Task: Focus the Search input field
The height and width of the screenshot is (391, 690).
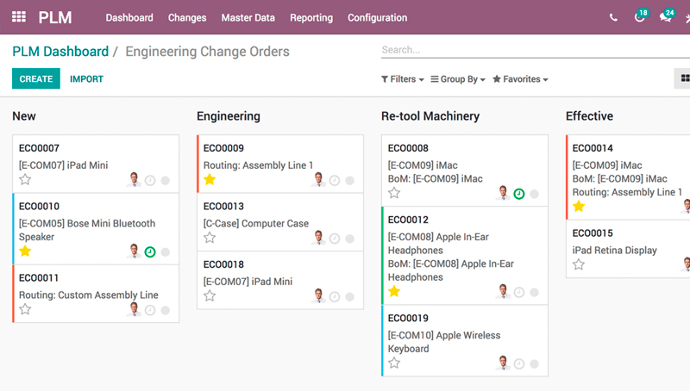Action: (535, 50)
